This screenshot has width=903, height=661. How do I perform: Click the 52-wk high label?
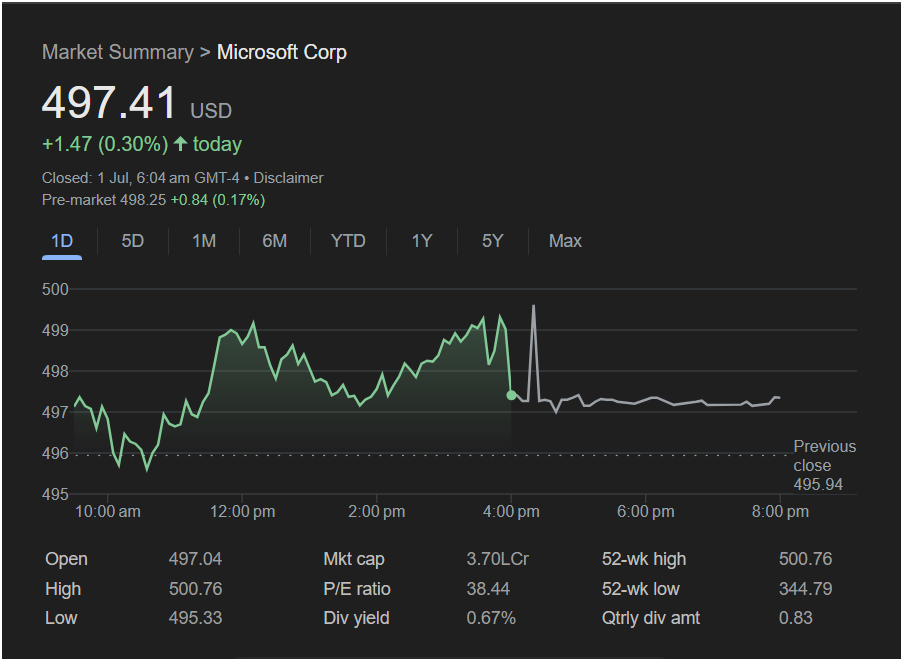click(644, 559)
